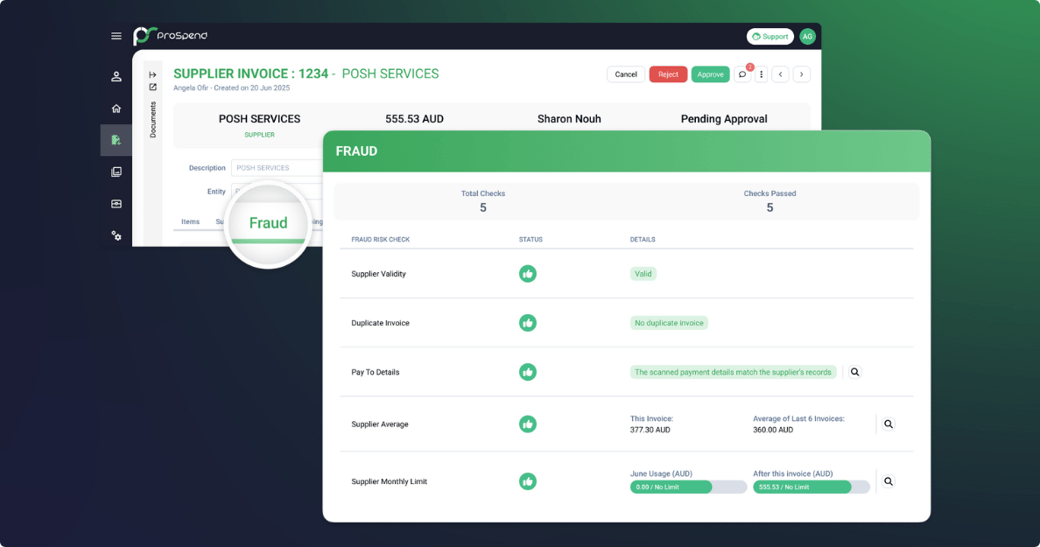The height and width of the screenshot is (547, 1040).
Task: Click the POSH SERVICES supplier name
Action: [x=259, y=119]
